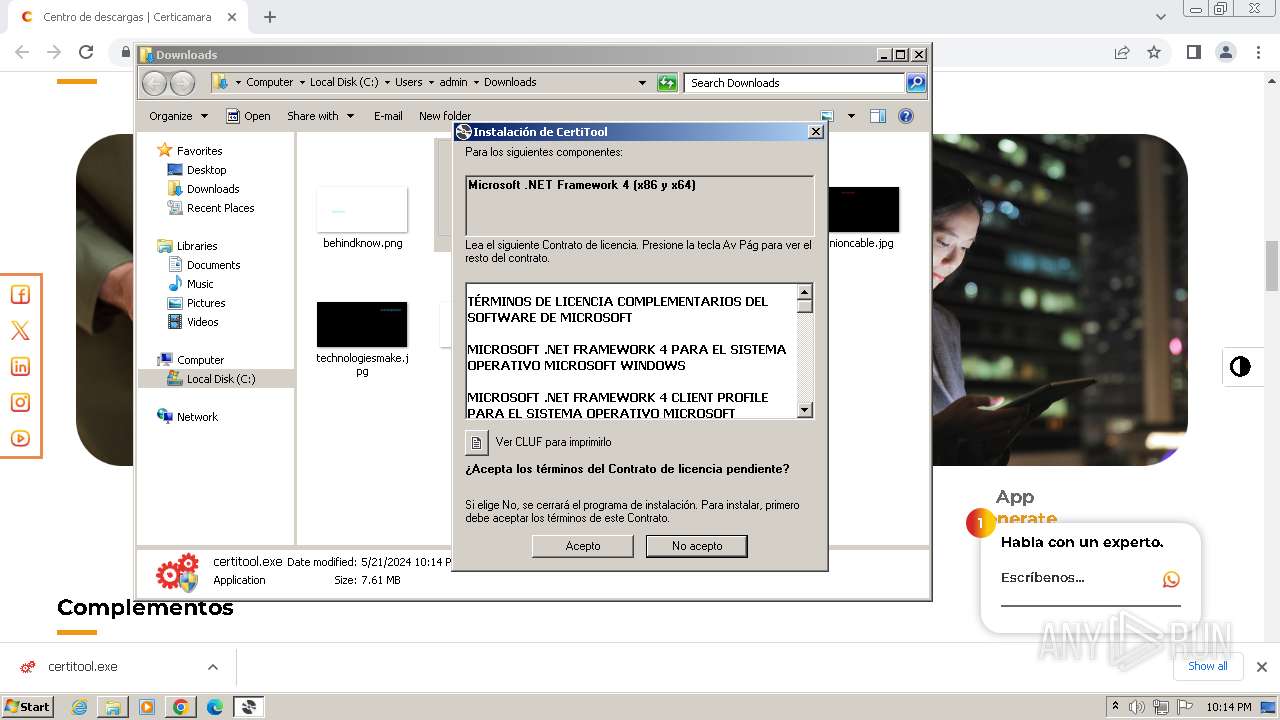Open Downloads in the Explorer sidebar

point(213,189)
